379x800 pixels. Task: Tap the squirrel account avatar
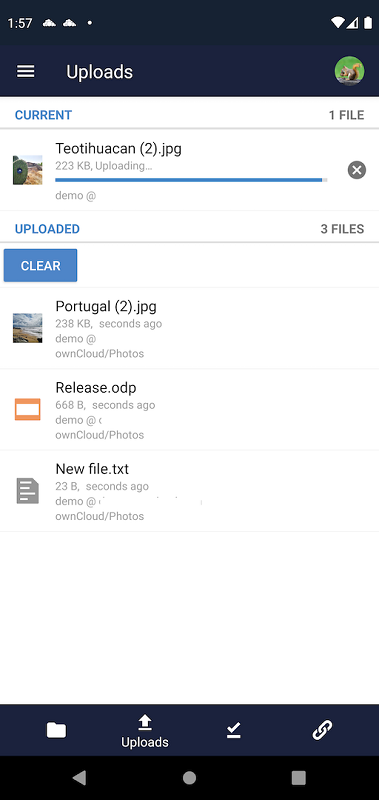(x=349, y=71)
